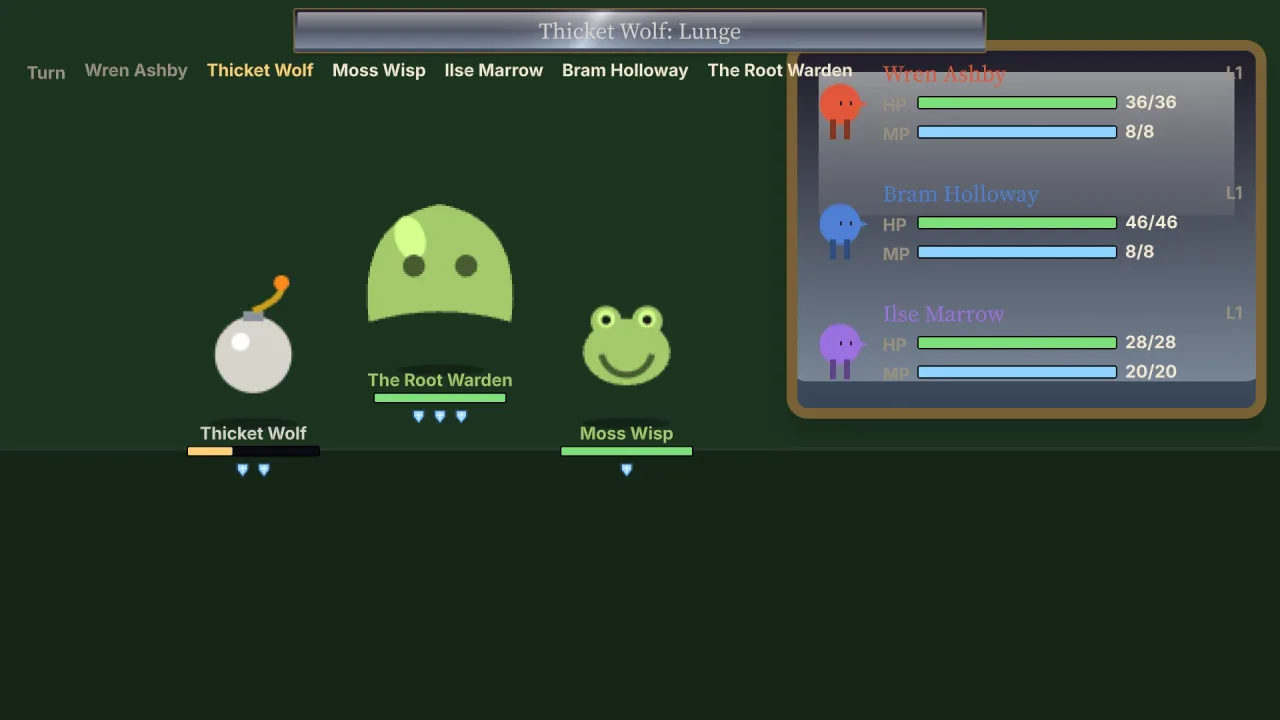The width and height of the screenshot is (1280, 720).
Task: Click the single action gem under Moss Wisp
Action: click(627, 469)
